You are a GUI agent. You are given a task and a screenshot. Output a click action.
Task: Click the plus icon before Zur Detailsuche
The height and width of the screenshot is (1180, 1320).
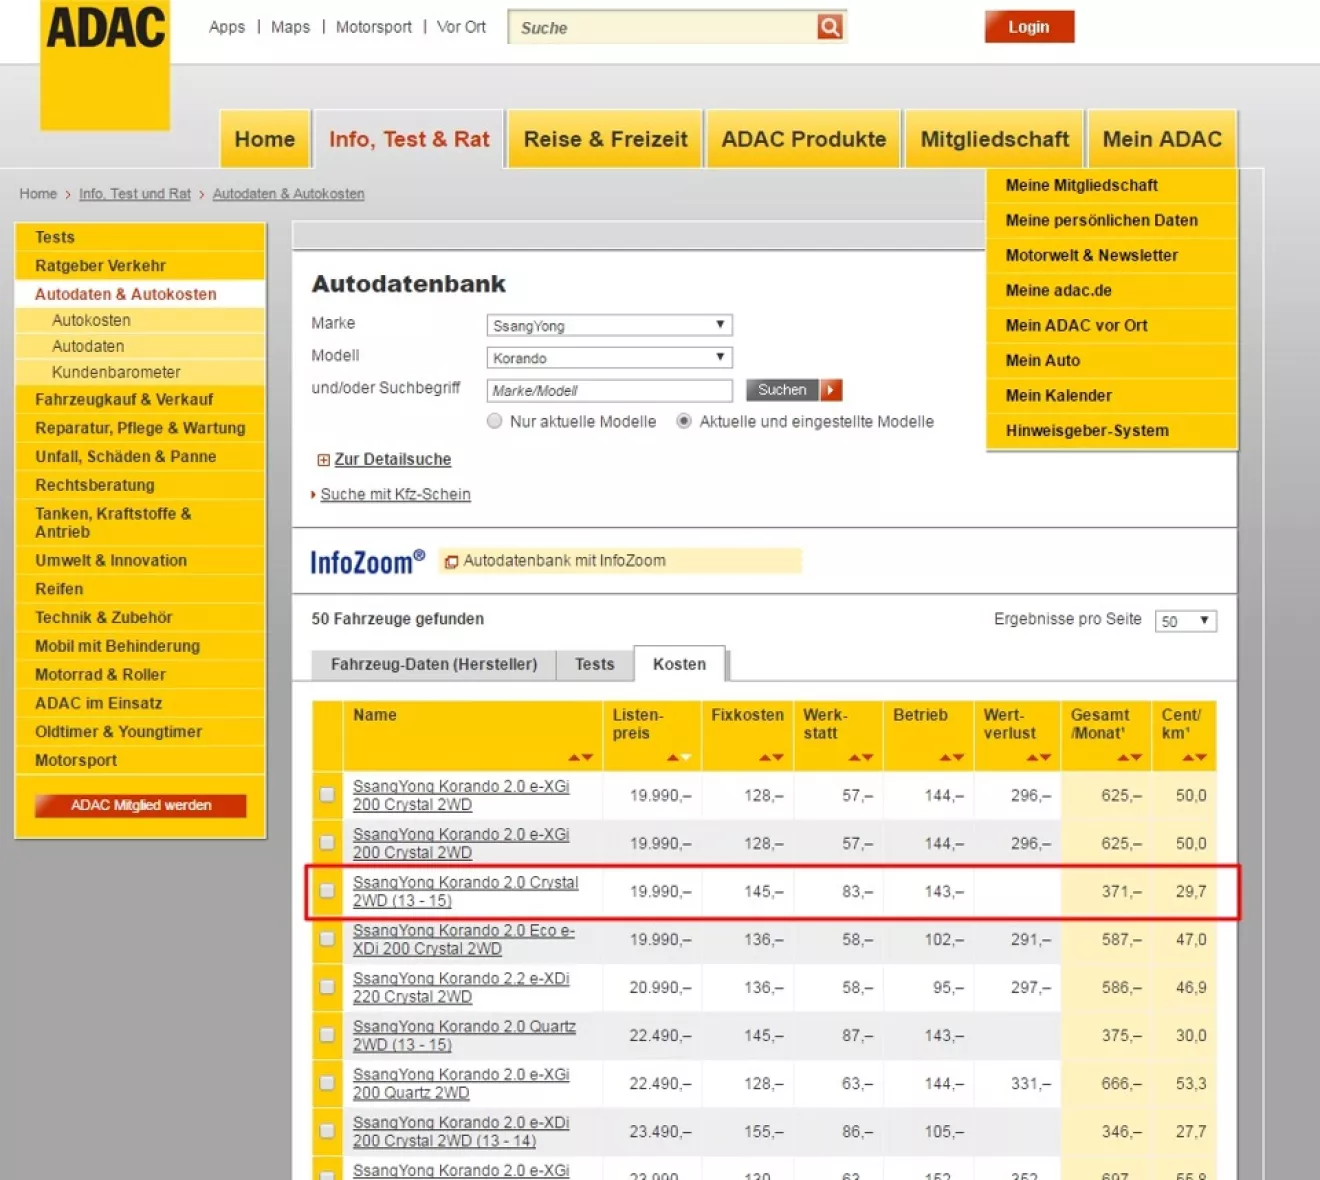click(x=323, y=460)
